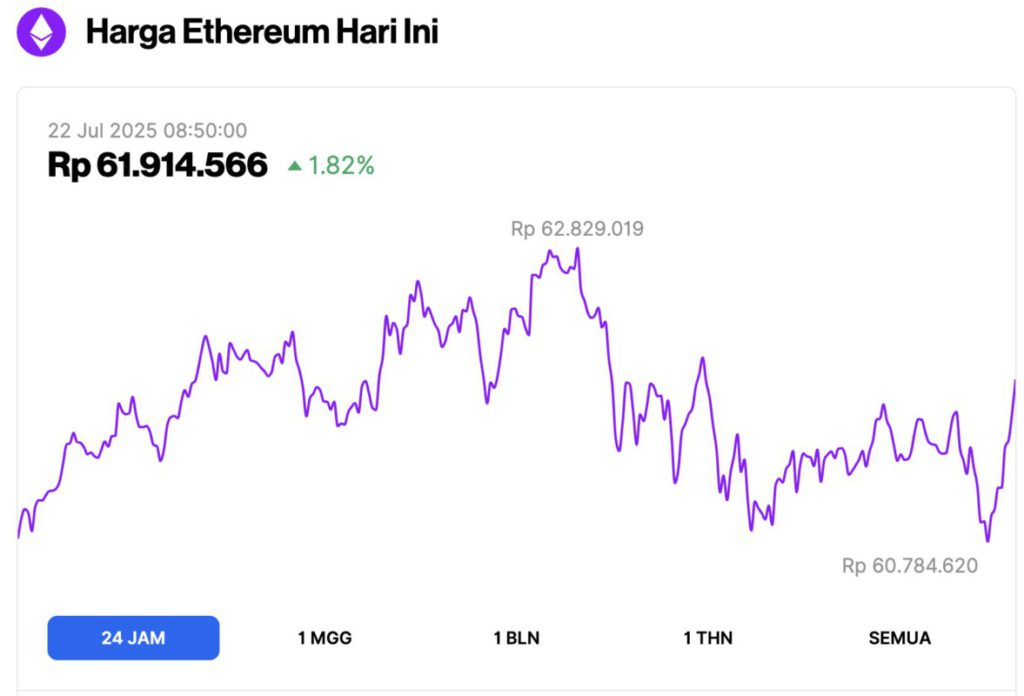Open the 1 BLN monthly chart view

(515, 637)
